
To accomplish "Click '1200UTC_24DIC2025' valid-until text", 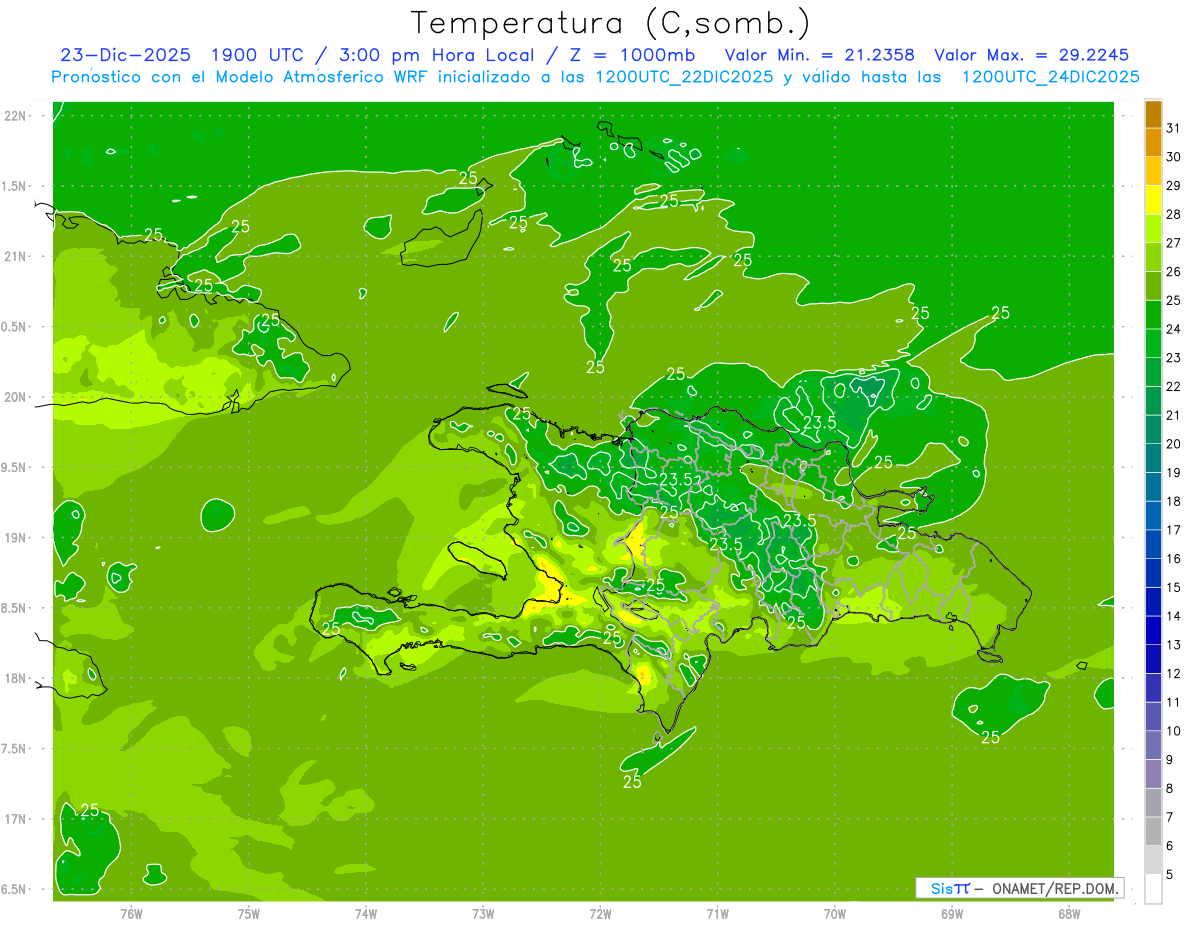I will click(x=1050, y=77).
